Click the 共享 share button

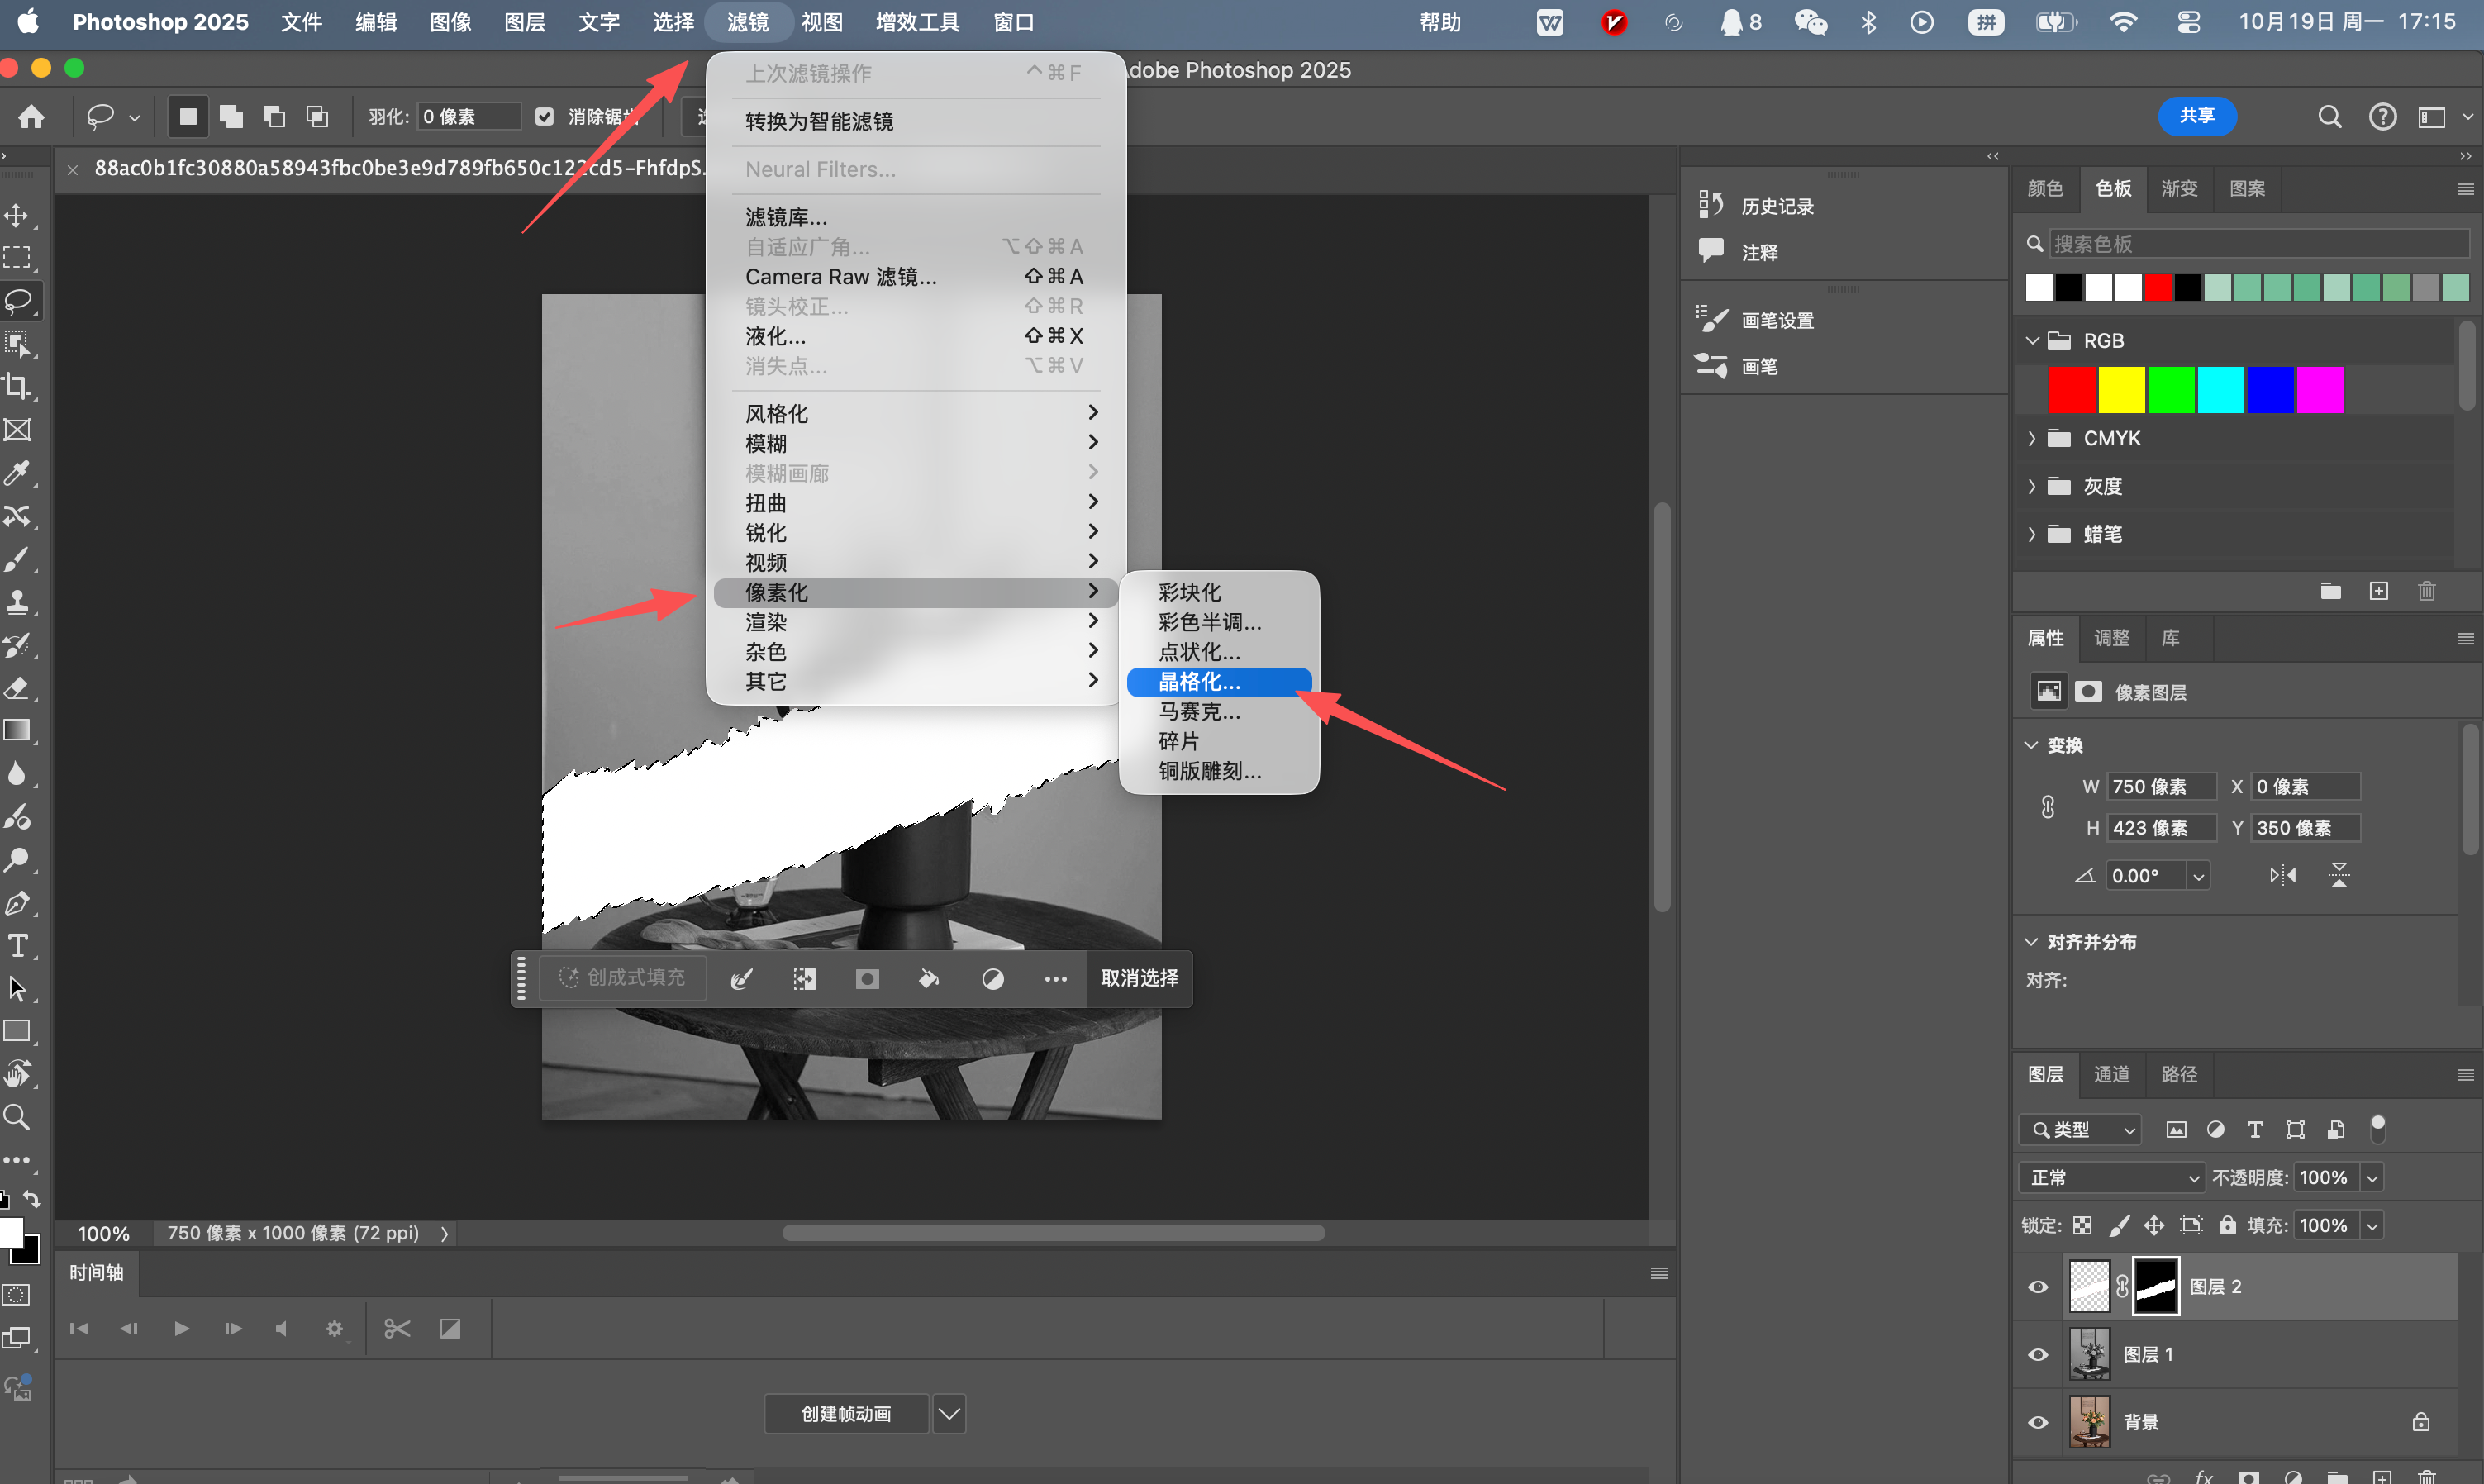(2197, 116)
